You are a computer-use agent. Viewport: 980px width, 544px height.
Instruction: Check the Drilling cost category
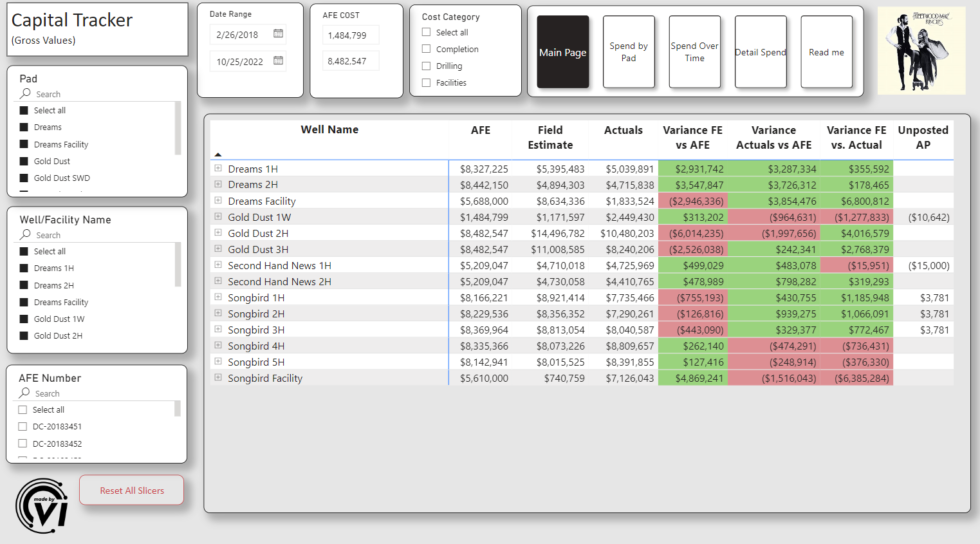click(x=427, y=66)
